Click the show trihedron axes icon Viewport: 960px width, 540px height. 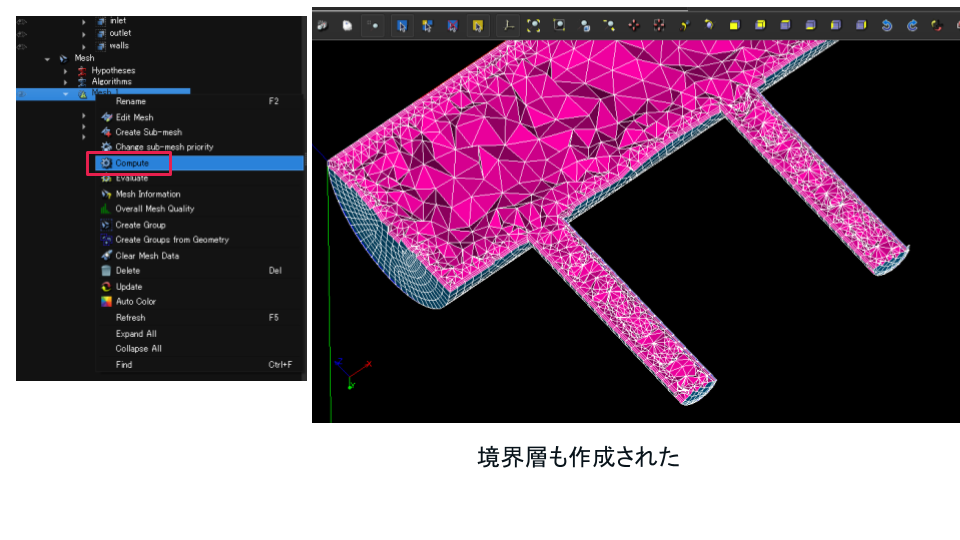[x=510, y=25]
